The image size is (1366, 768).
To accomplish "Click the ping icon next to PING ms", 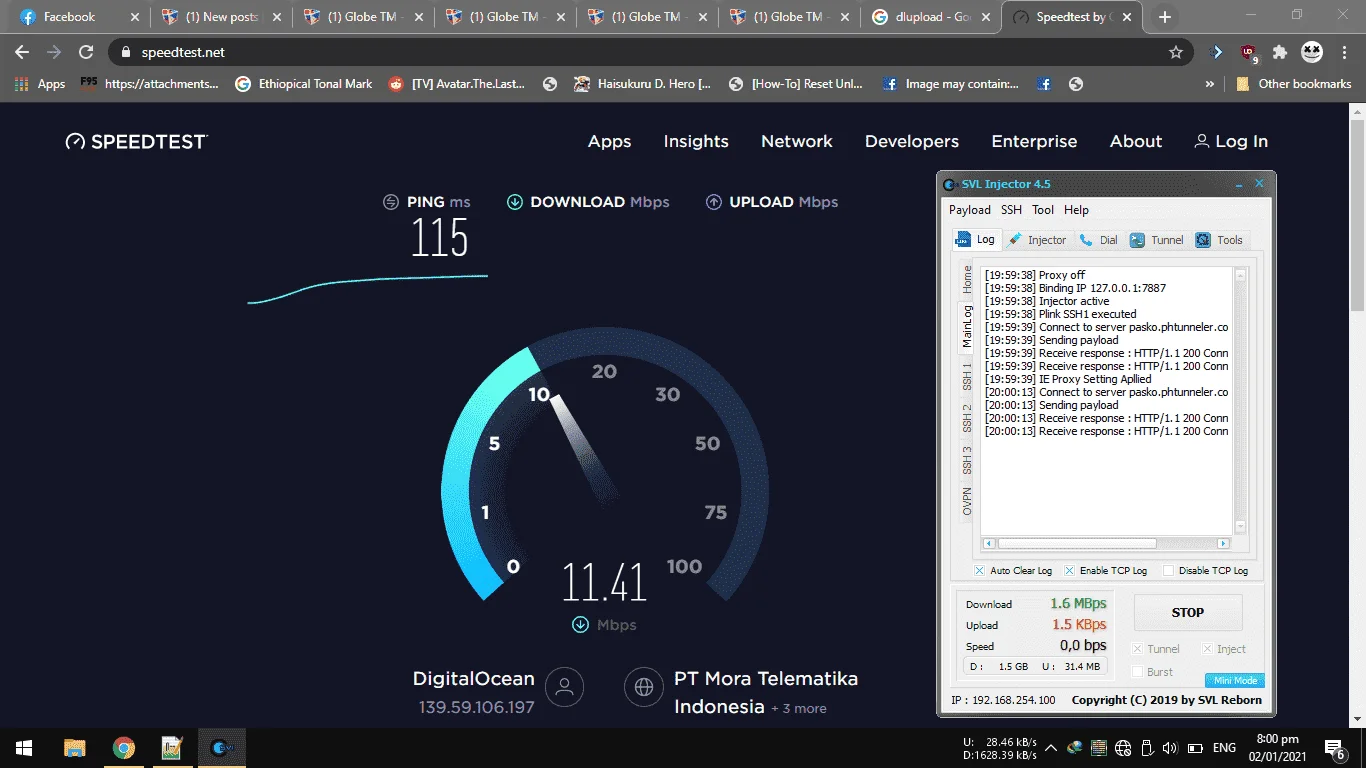I will [391, 202].
